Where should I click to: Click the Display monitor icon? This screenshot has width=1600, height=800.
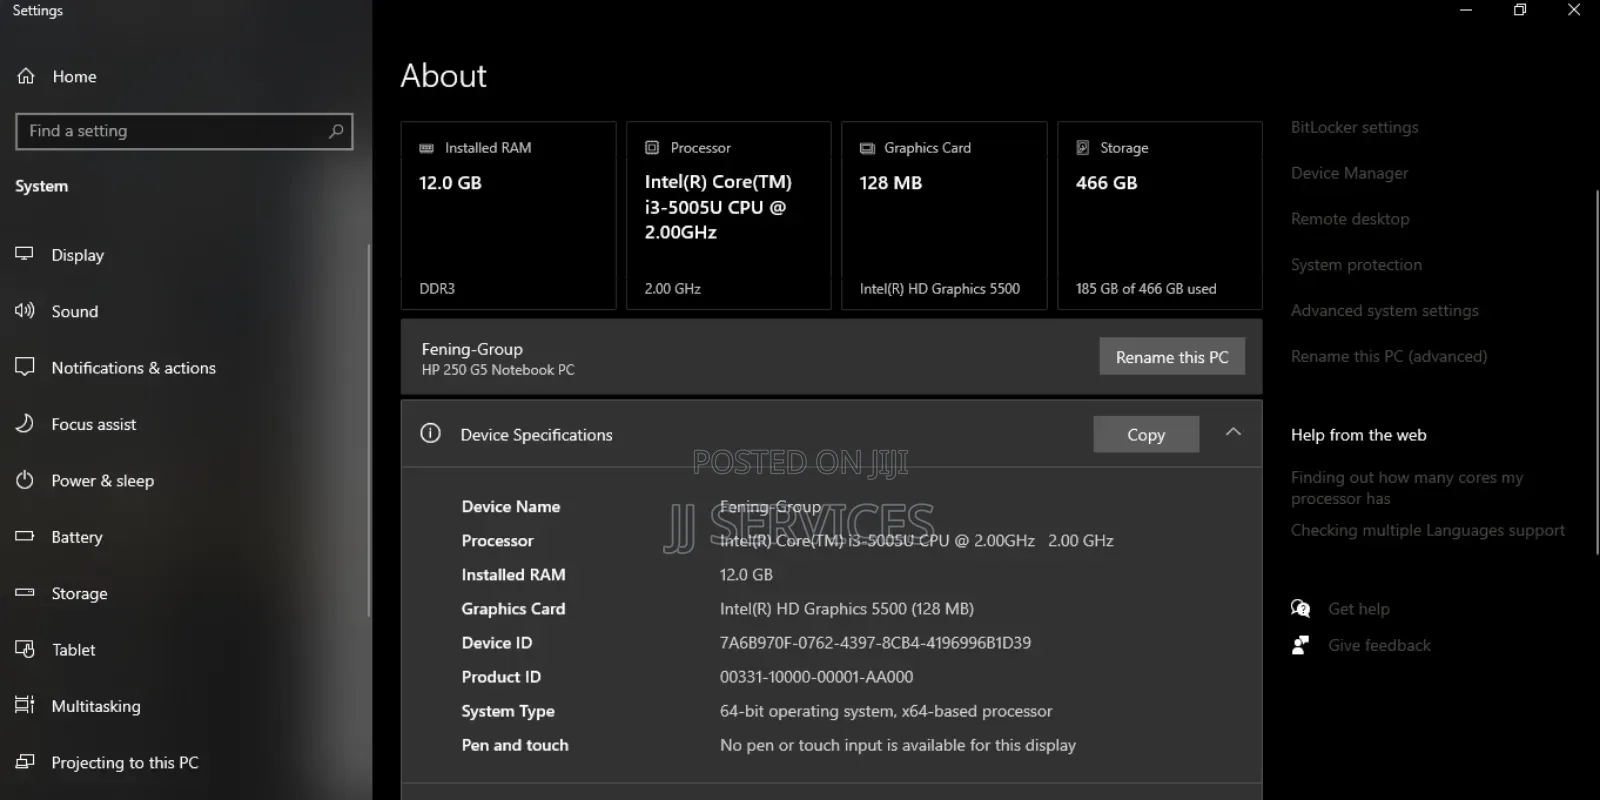pyautogui.click(x=25, y=254)
